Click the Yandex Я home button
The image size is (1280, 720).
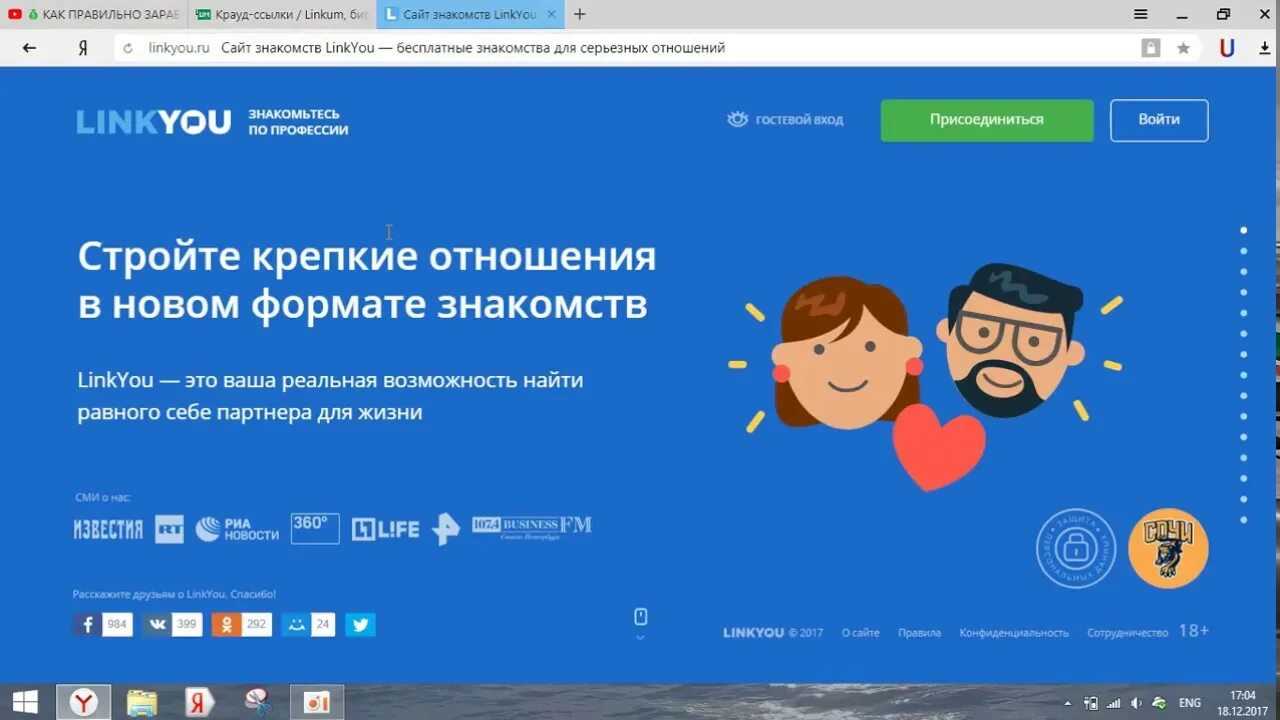(x=83, y=48)
